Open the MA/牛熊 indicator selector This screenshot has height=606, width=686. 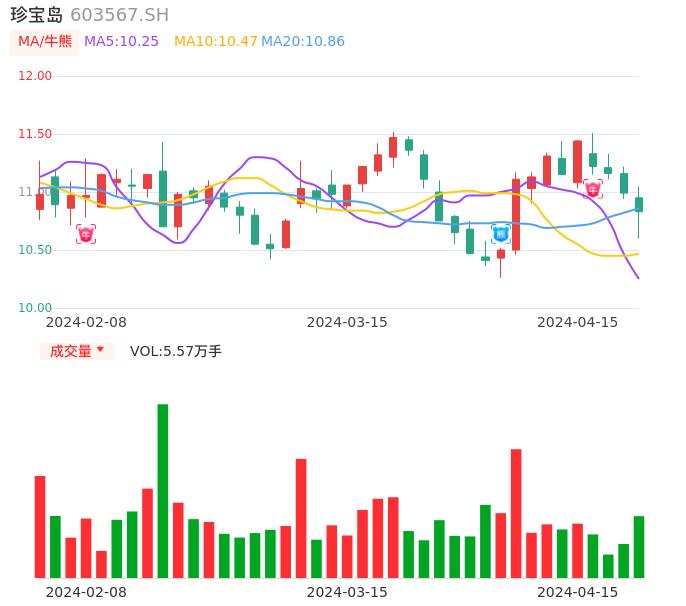click(x=45, y=42)
